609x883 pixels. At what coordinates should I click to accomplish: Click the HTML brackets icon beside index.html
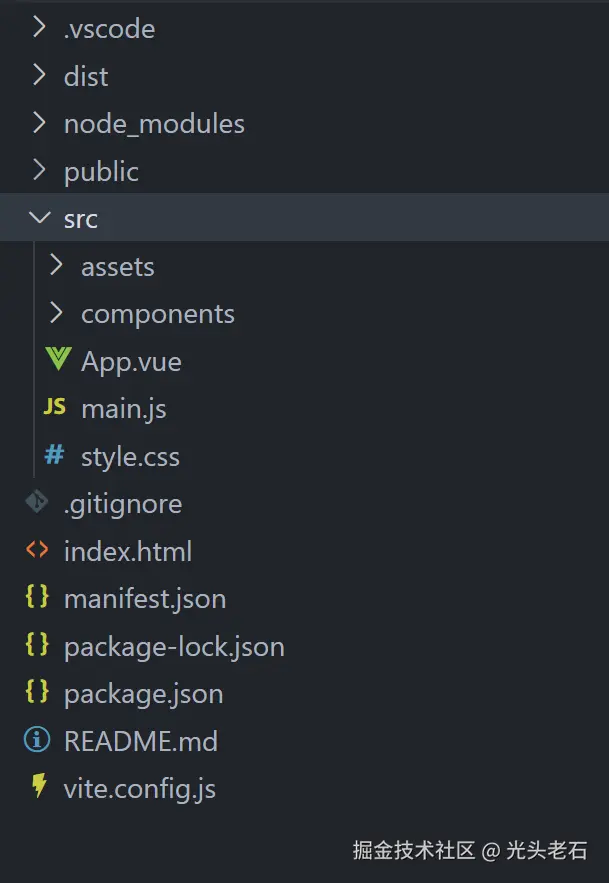[x=37, y=550]
